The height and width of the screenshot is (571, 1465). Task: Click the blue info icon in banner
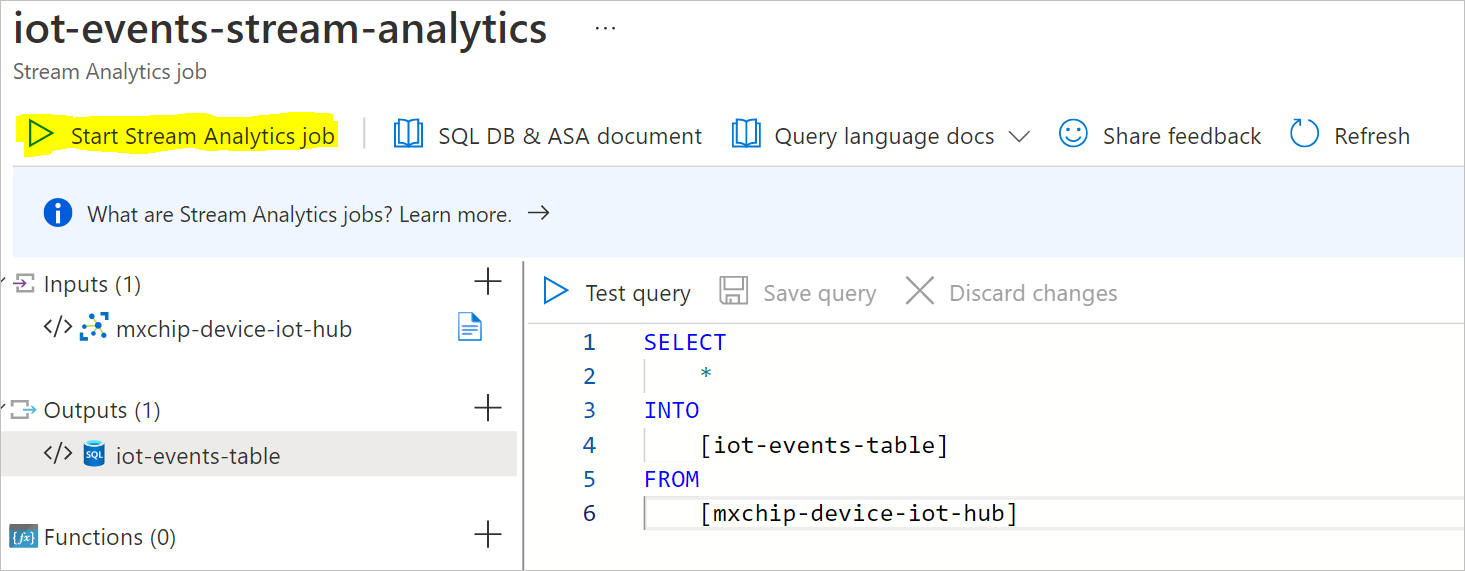point(58,213)
